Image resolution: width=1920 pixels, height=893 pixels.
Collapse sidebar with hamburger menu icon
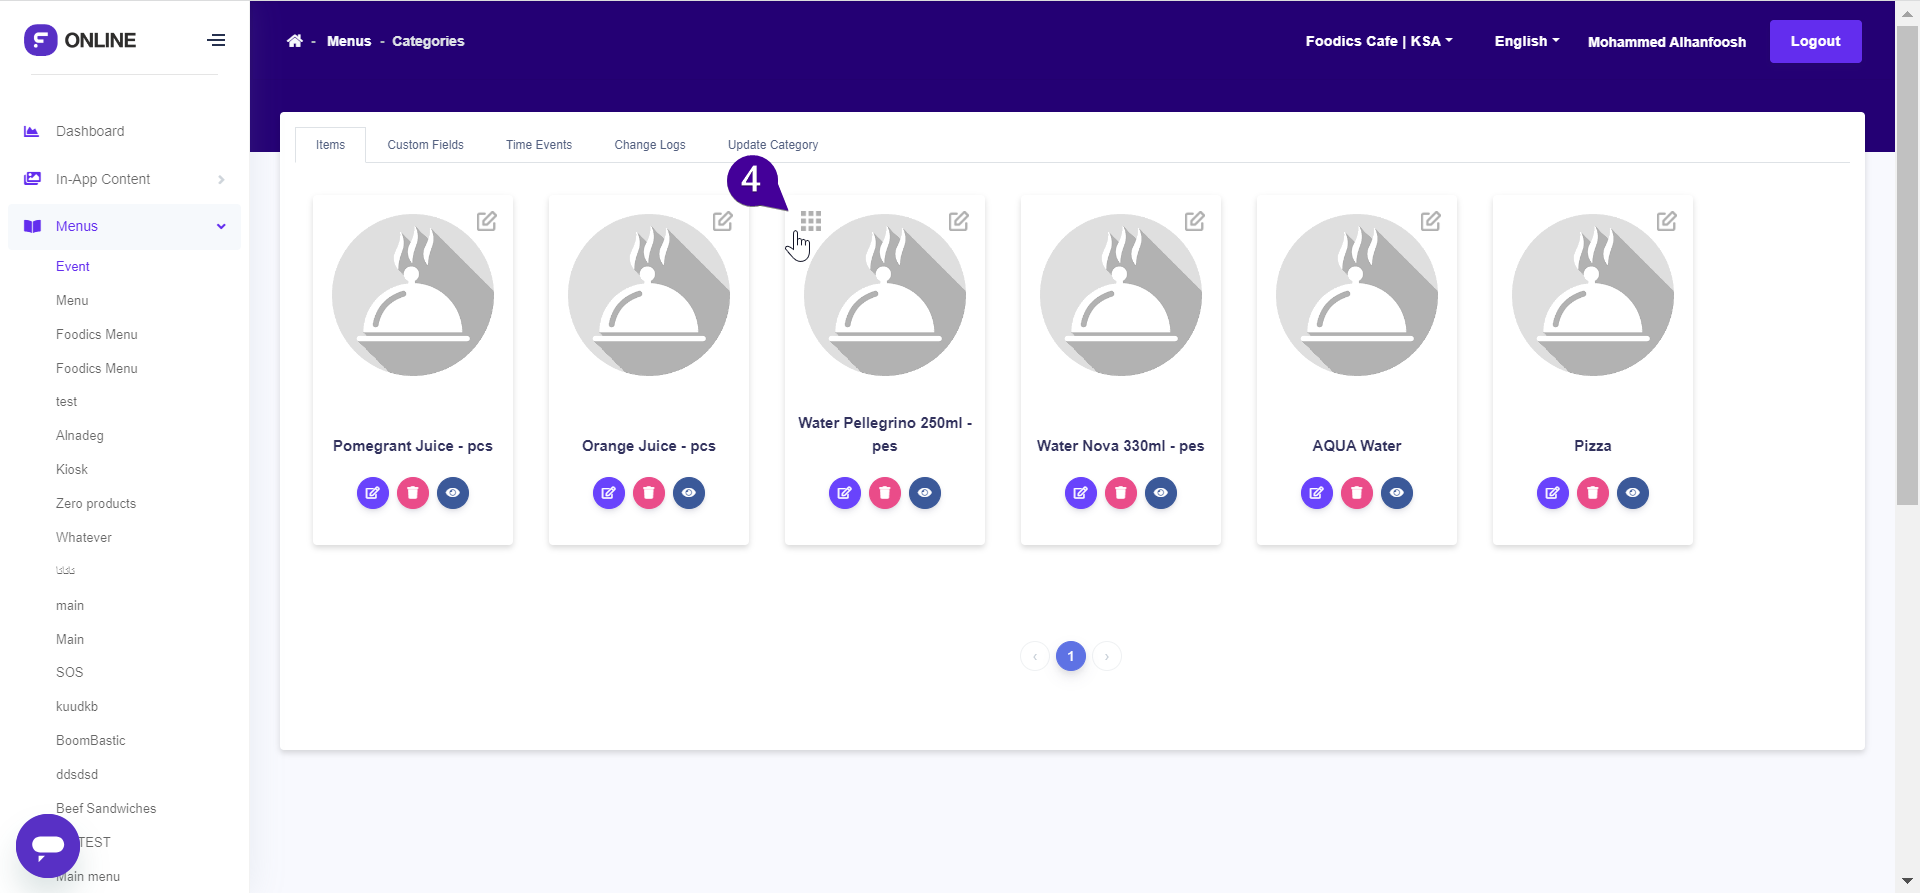(216, 40)
